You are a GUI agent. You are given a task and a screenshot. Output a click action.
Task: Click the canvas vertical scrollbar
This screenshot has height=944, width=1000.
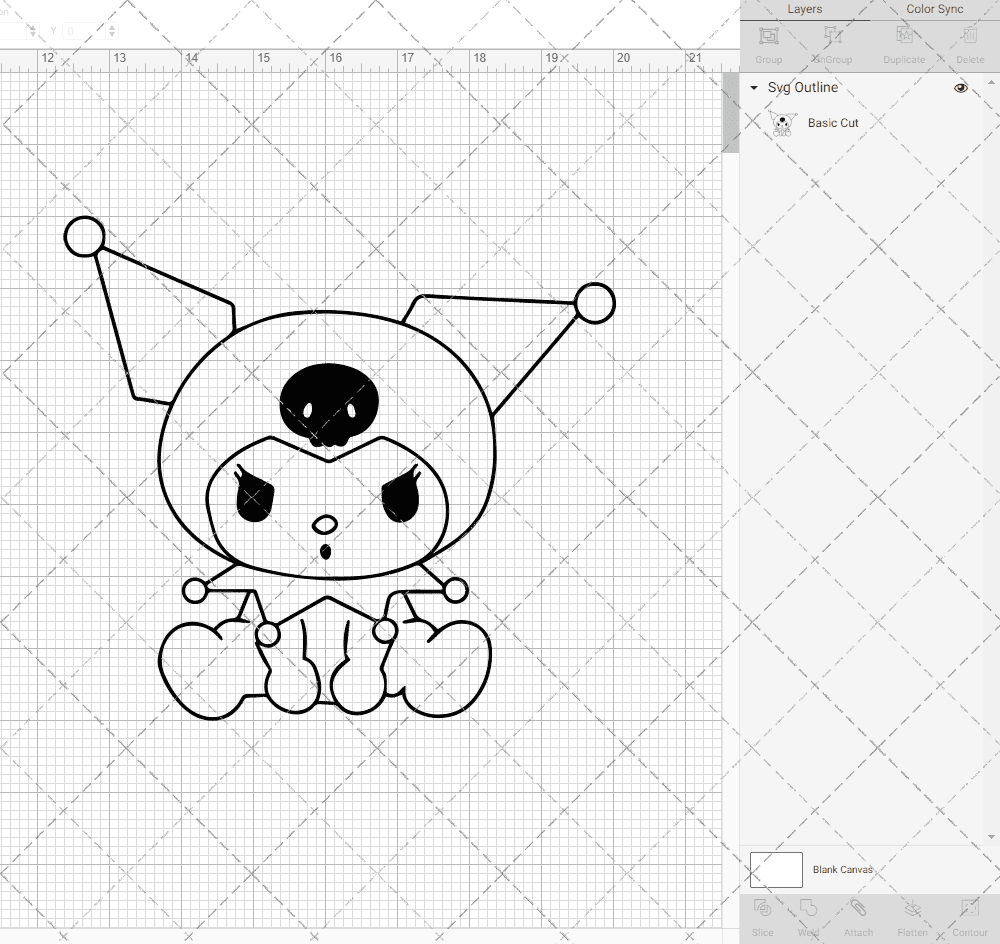tap(729, 110)
